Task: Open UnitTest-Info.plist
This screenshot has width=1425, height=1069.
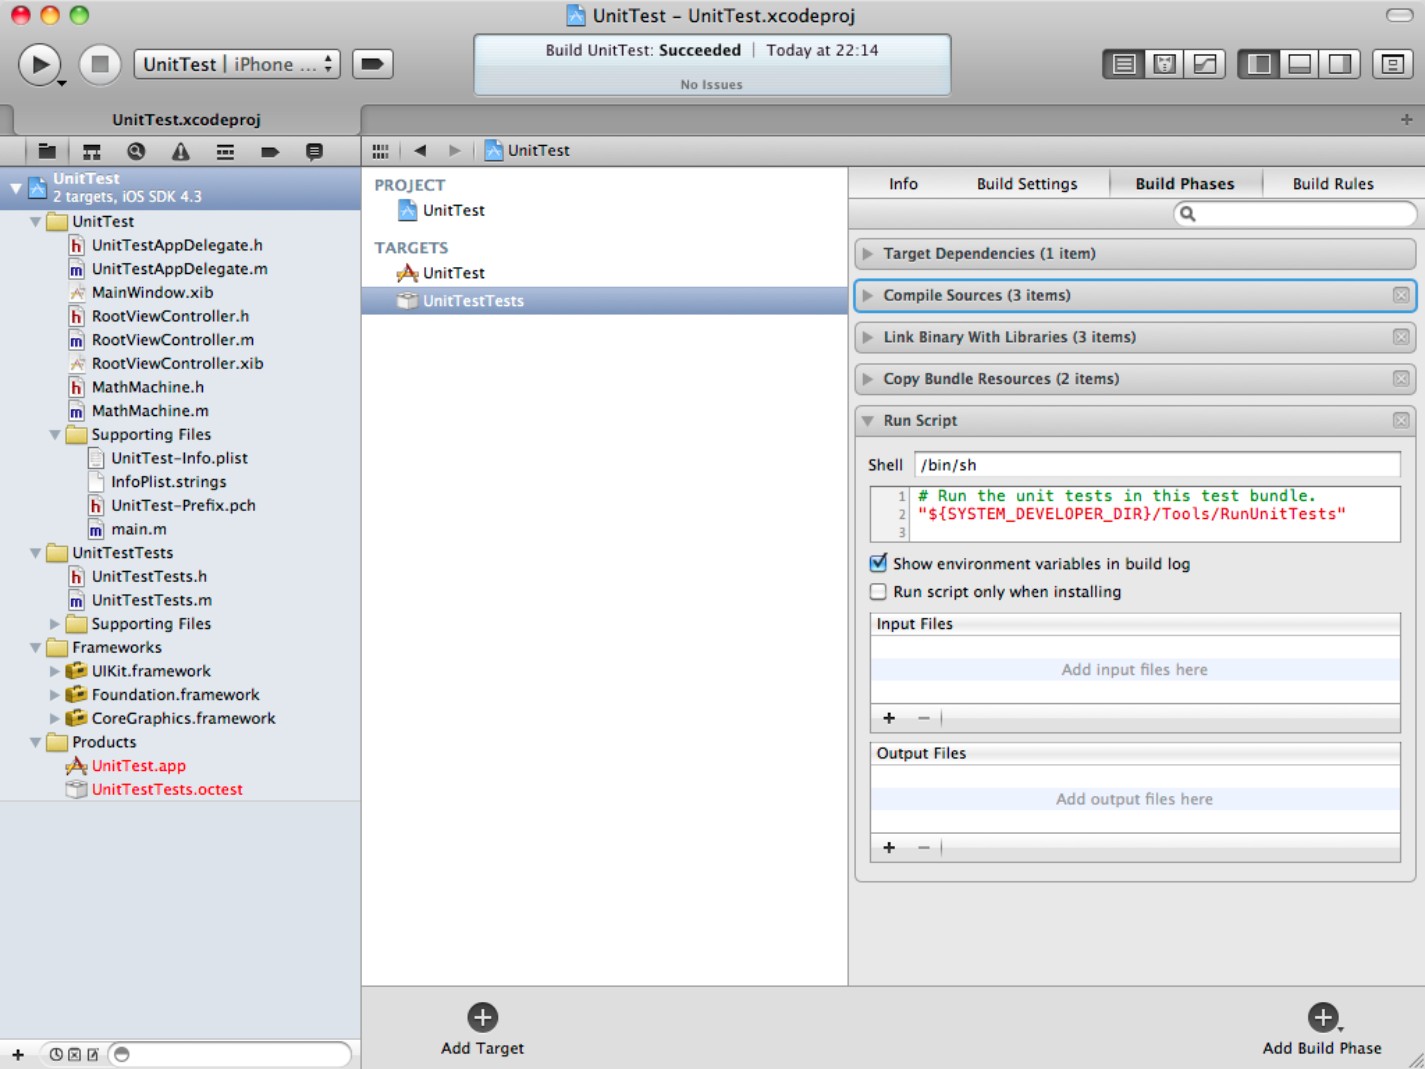Action: (x=179, y=458)
